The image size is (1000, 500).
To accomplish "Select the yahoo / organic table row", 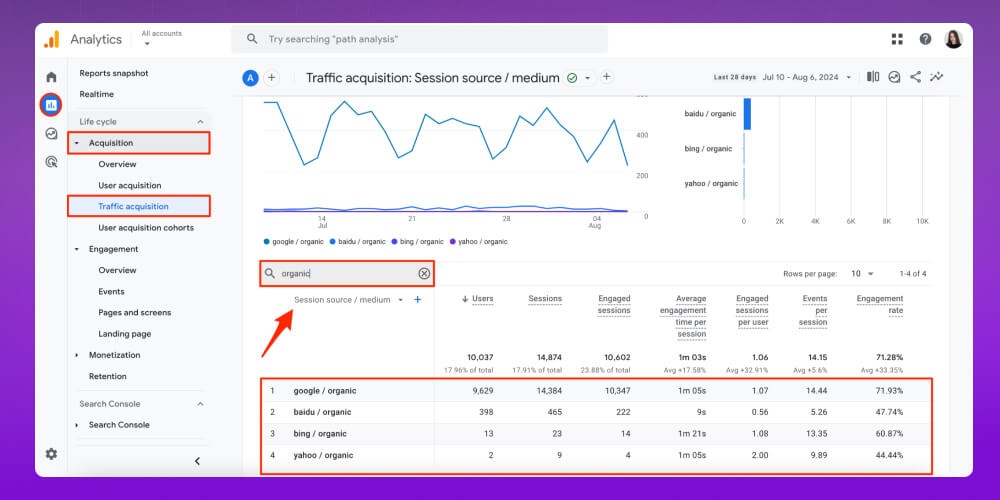I will tap(596, 455).
